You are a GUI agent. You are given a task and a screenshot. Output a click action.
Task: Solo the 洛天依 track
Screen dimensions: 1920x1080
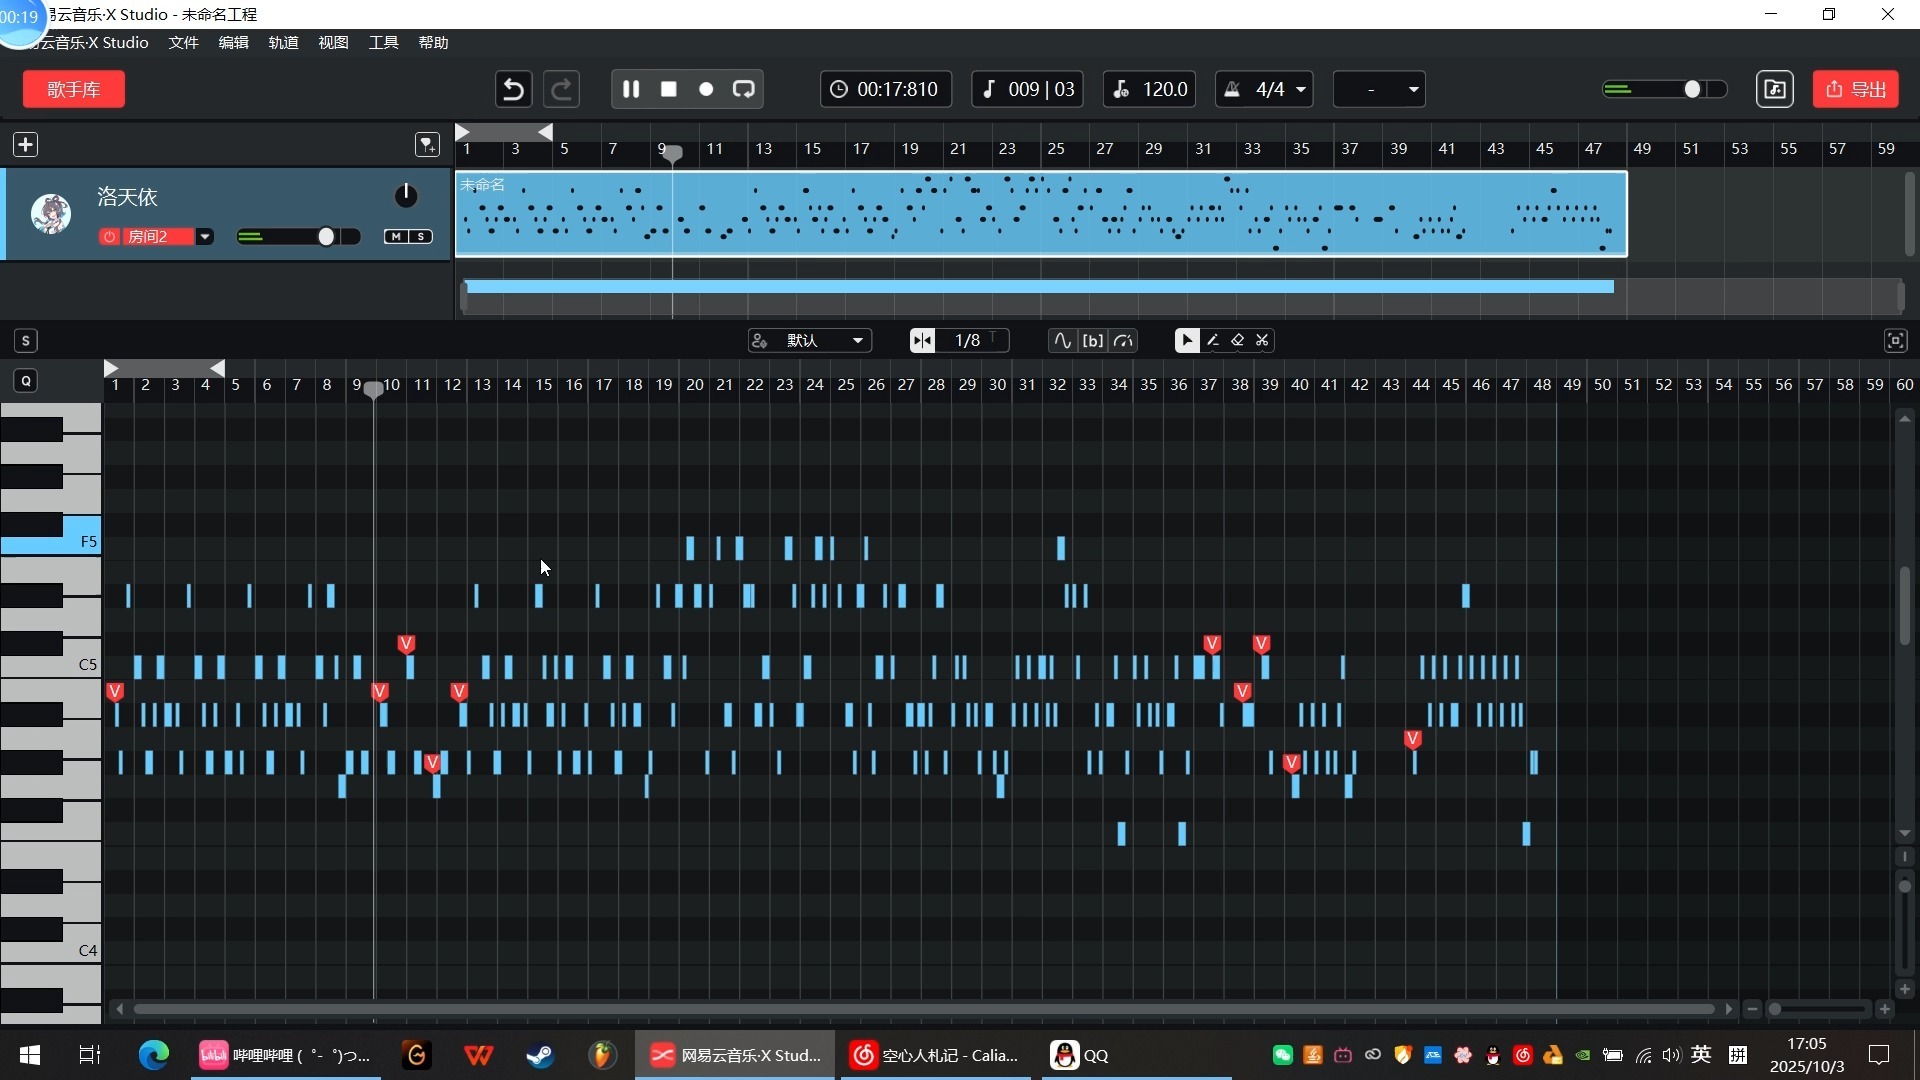pyautogui.click(x=421, y=237)
